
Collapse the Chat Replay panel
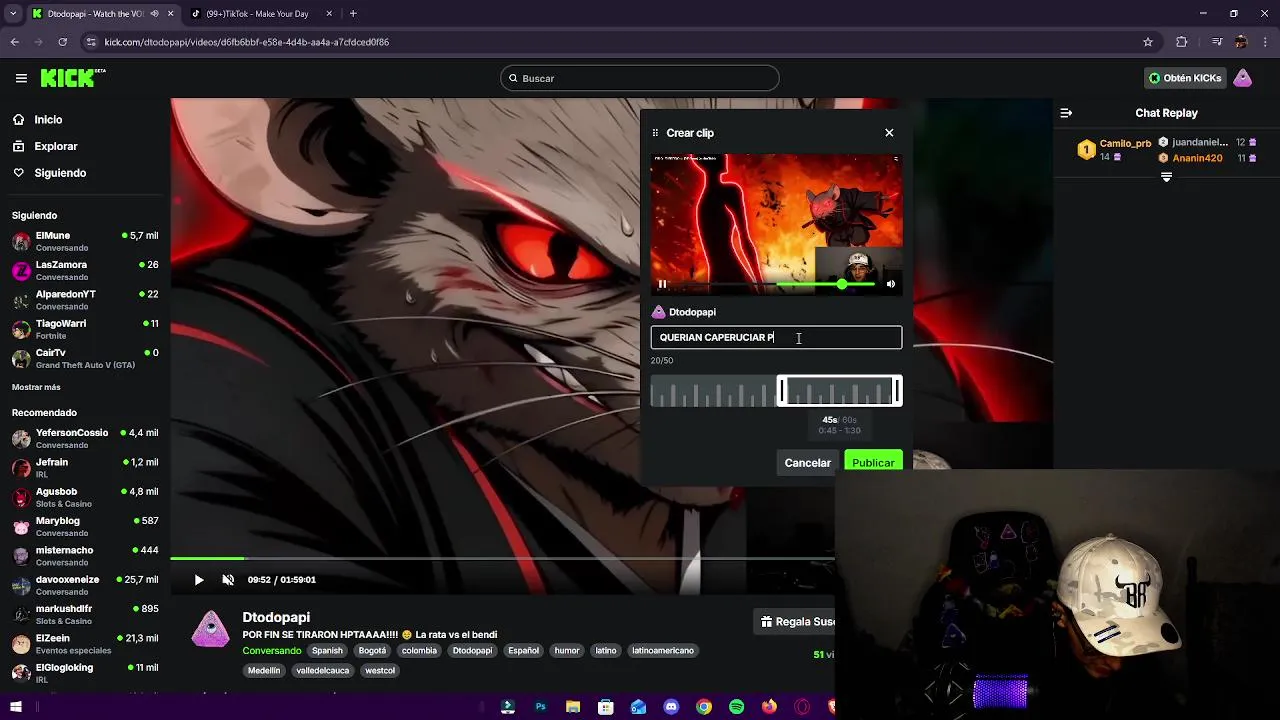[1066, 113]
